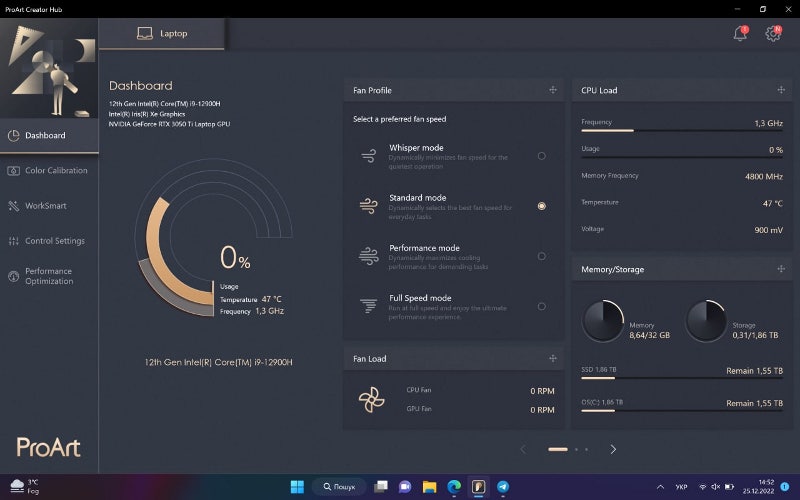The height and width of the screenshot is (500, 800).
Task: Open the Control Settings section
Action: (49, 241)
